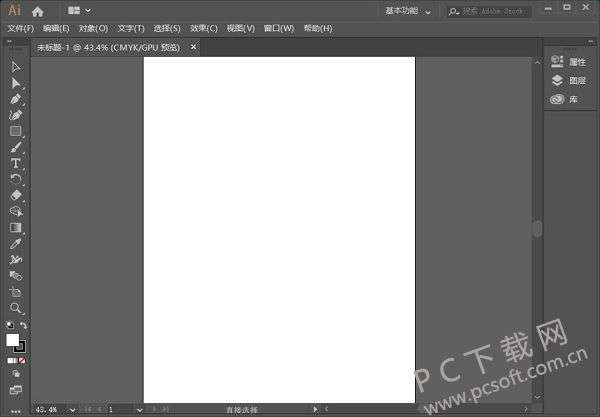Select the Rectangle tool
This screenshot has width=600, height=417.
15,131
